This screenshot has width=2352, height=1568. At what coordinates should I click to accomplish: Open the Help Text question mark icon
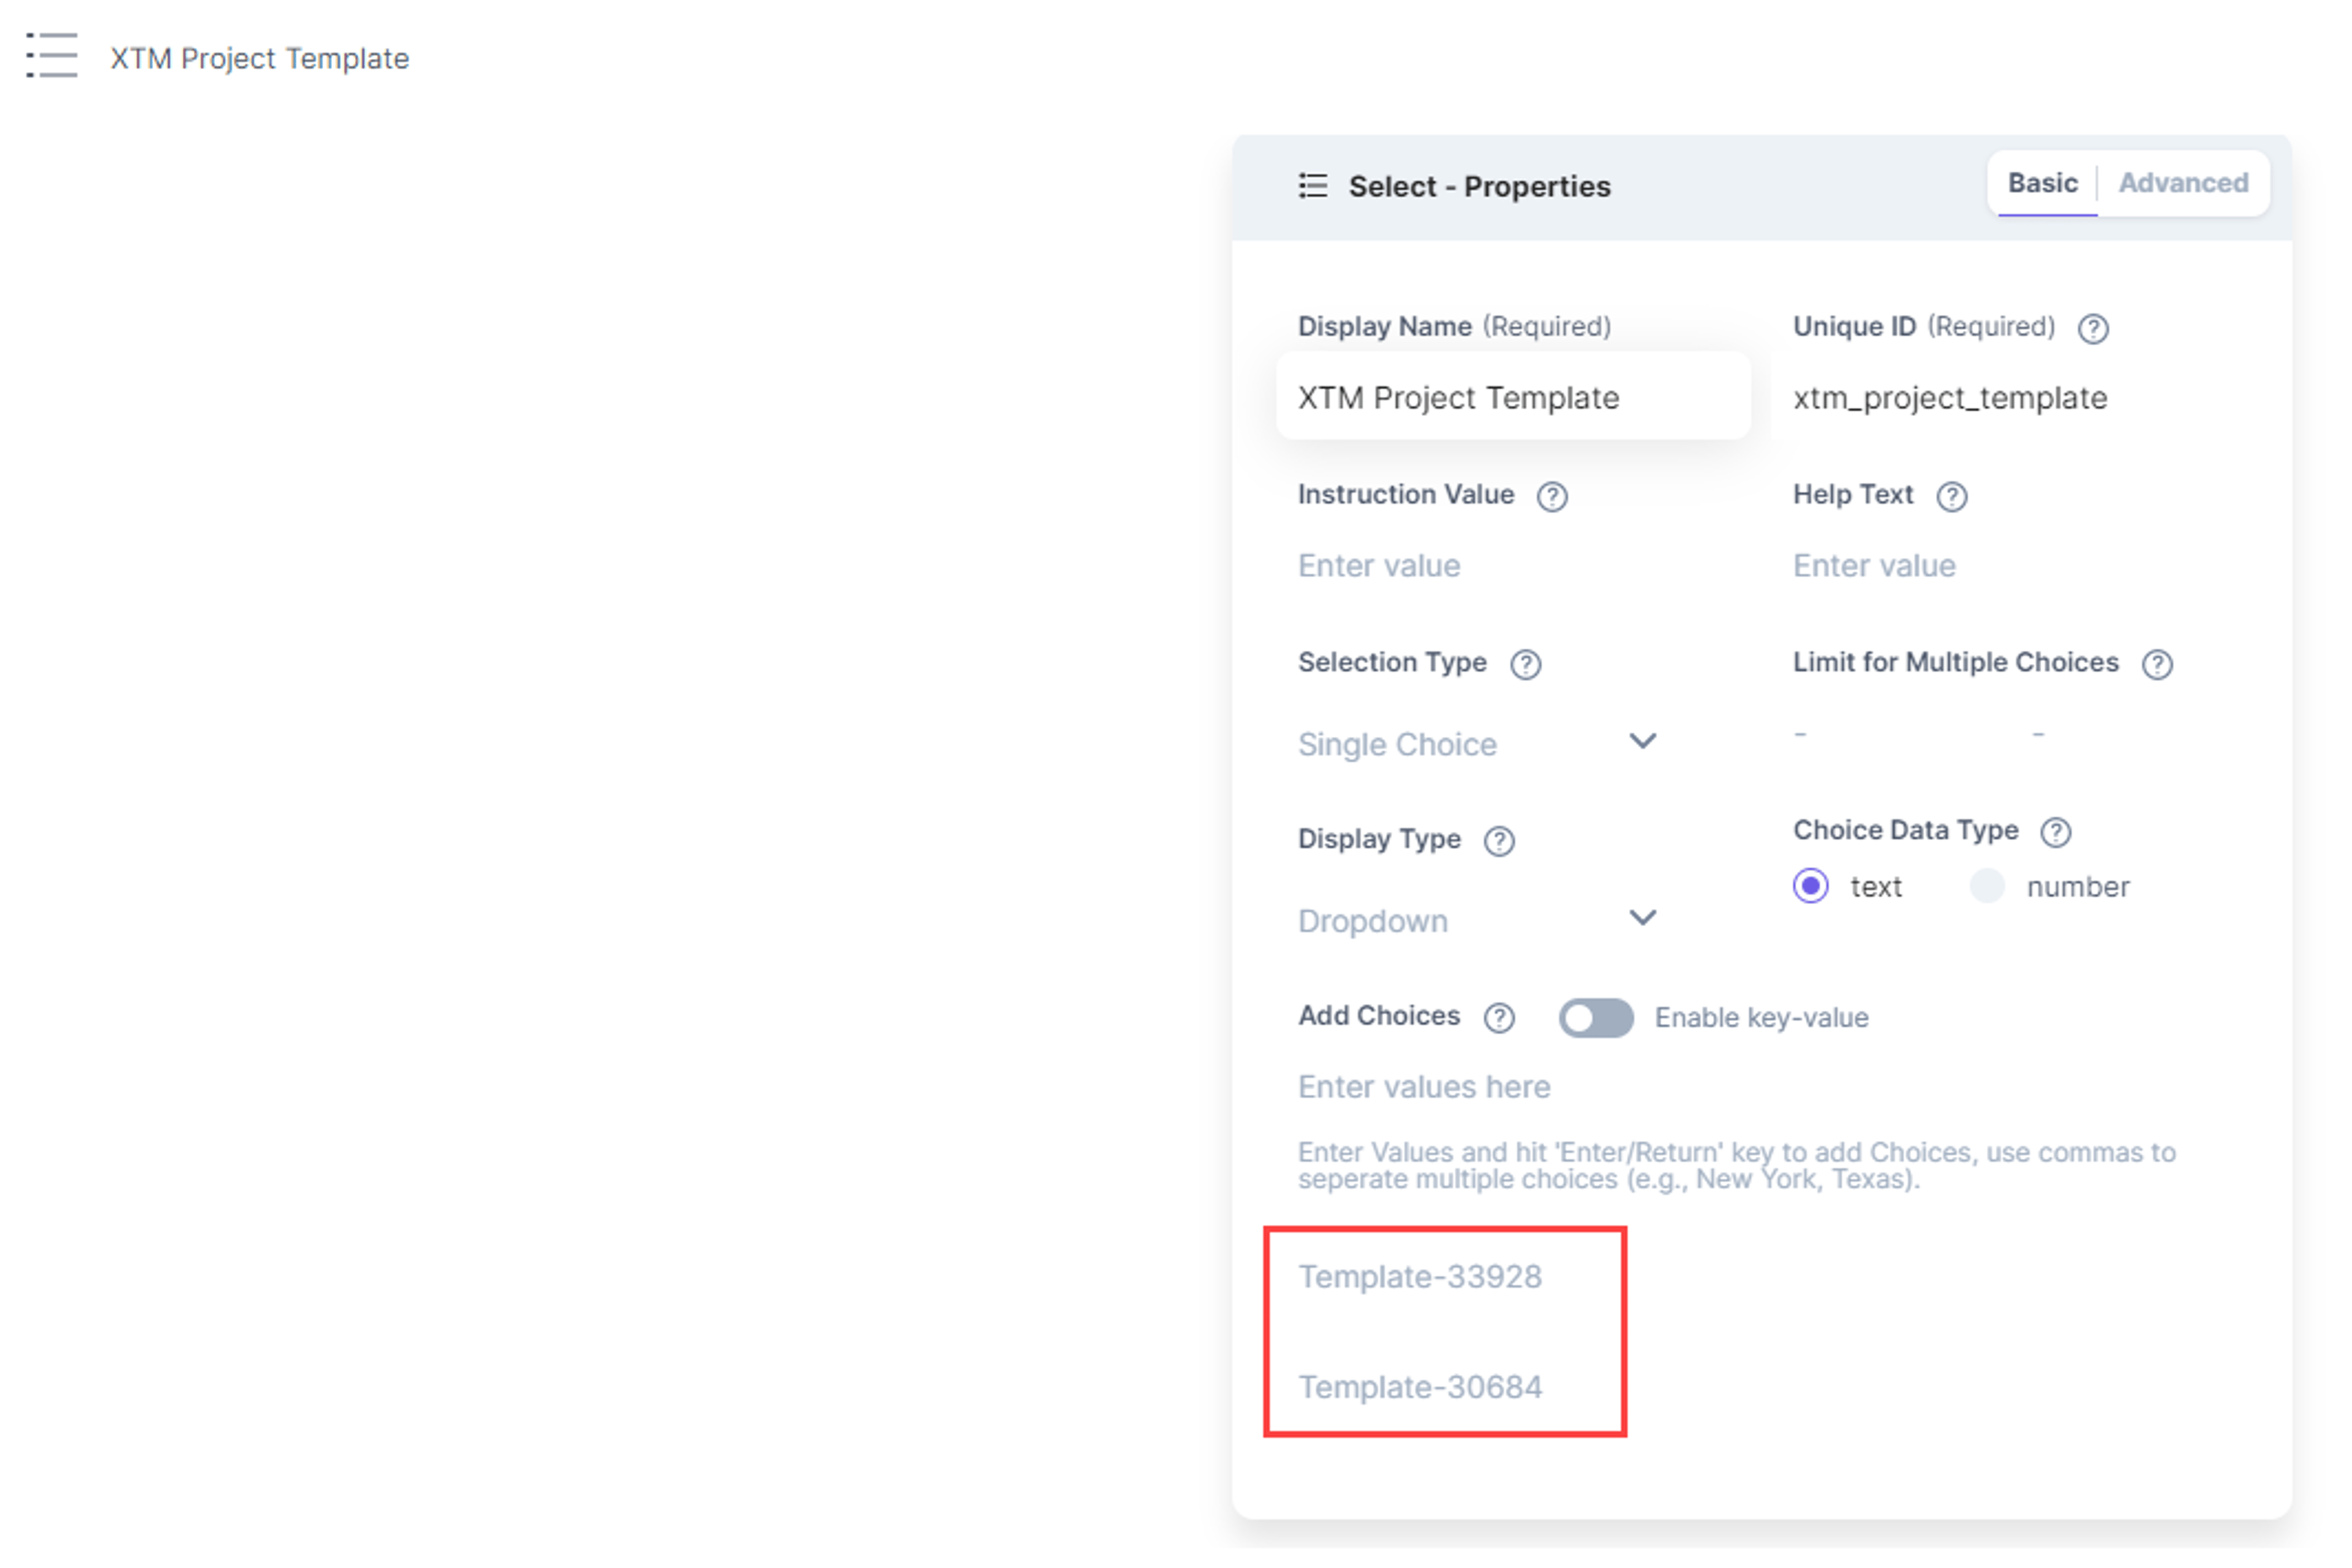click(1952, 497)
